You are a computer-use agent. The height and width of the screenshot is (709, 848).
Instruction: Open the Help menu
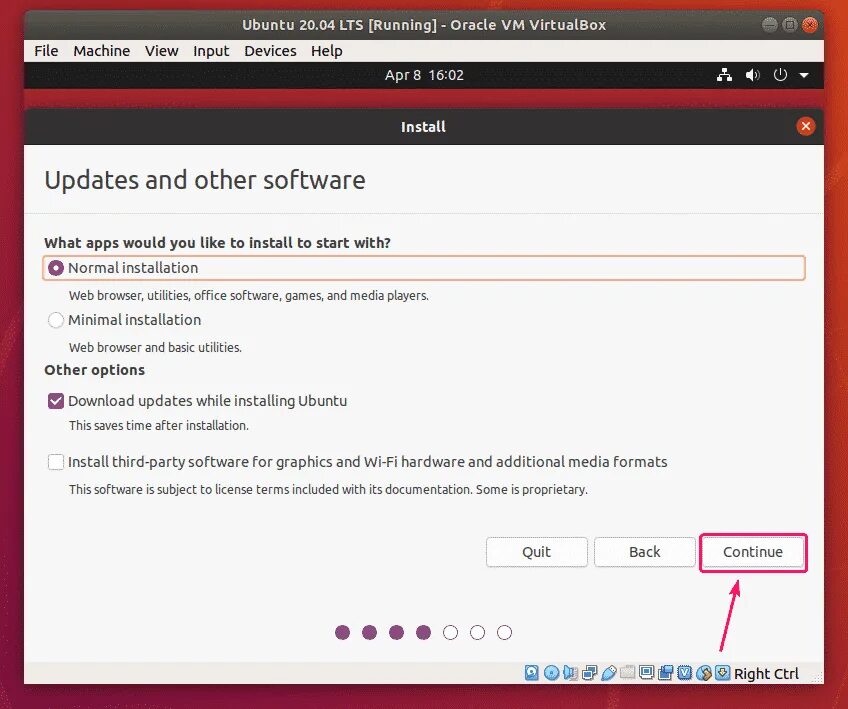coord(326,51)
